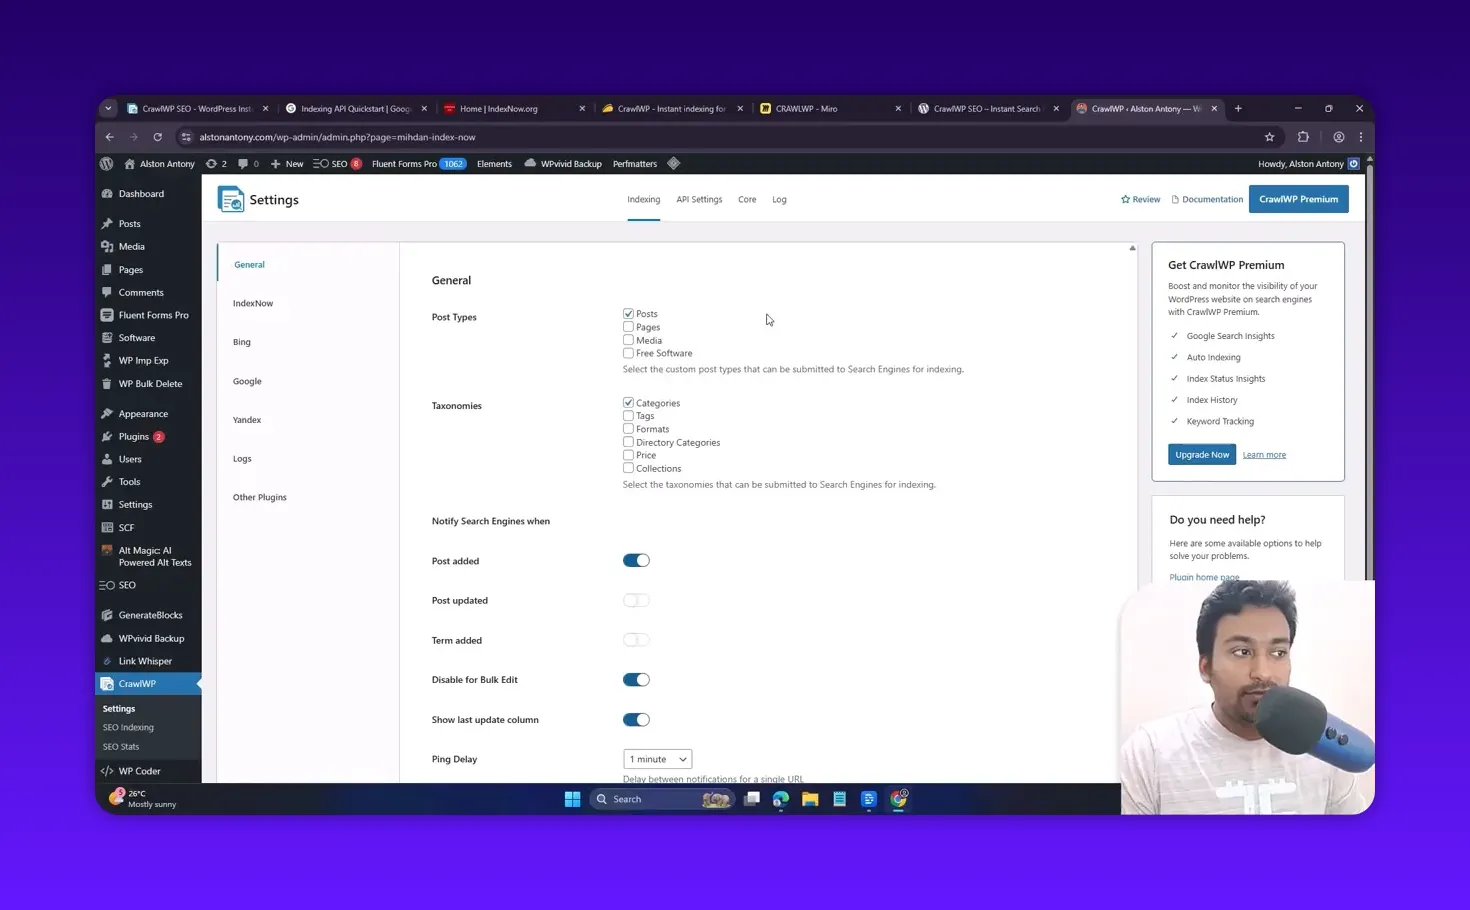Viewport: 1470px width, 910px height.
Task: Click the Upgrade Now button
Action: point(1201,455)
